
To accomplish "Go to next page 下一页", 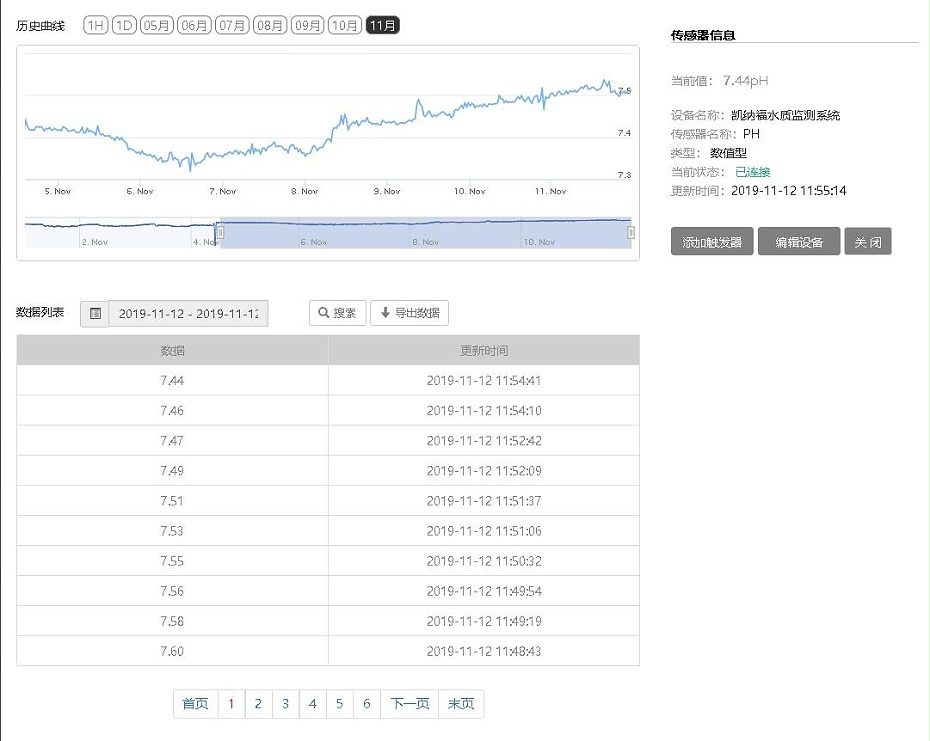I will (409, 704).
